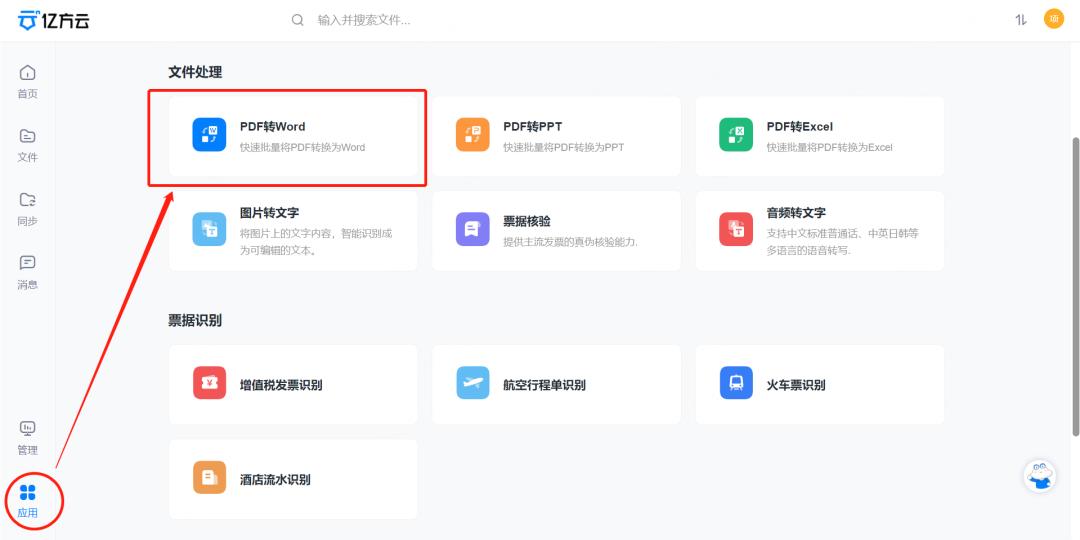Open the 票据核验 title
This screenshot has height=540, width=1080.
[527, 221]
